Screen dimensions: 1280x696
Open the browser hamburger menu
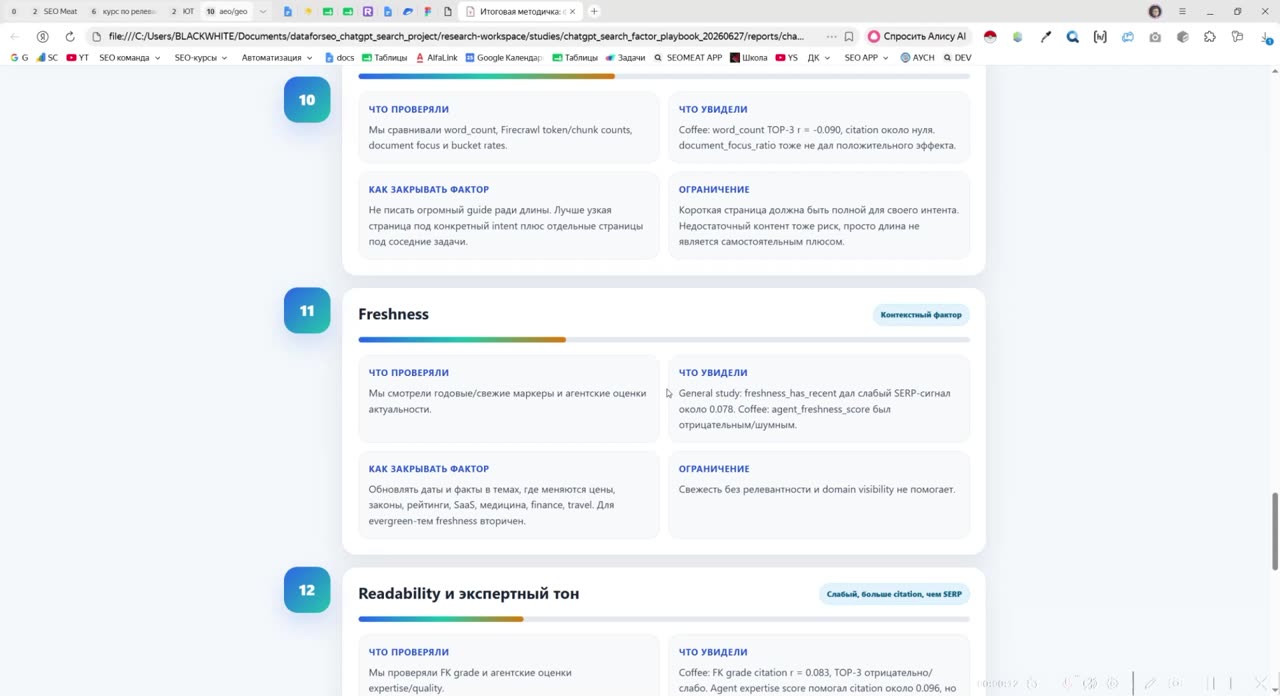point(1182,11)
